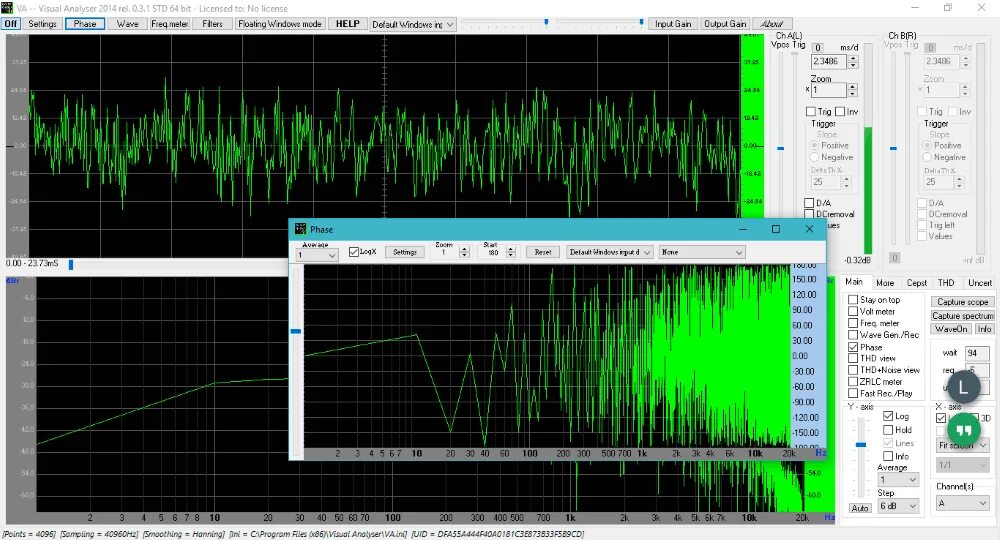Screen dimensions: 1000x540
Task: Toggle Floating Windows mode
Action: (280, 24)
